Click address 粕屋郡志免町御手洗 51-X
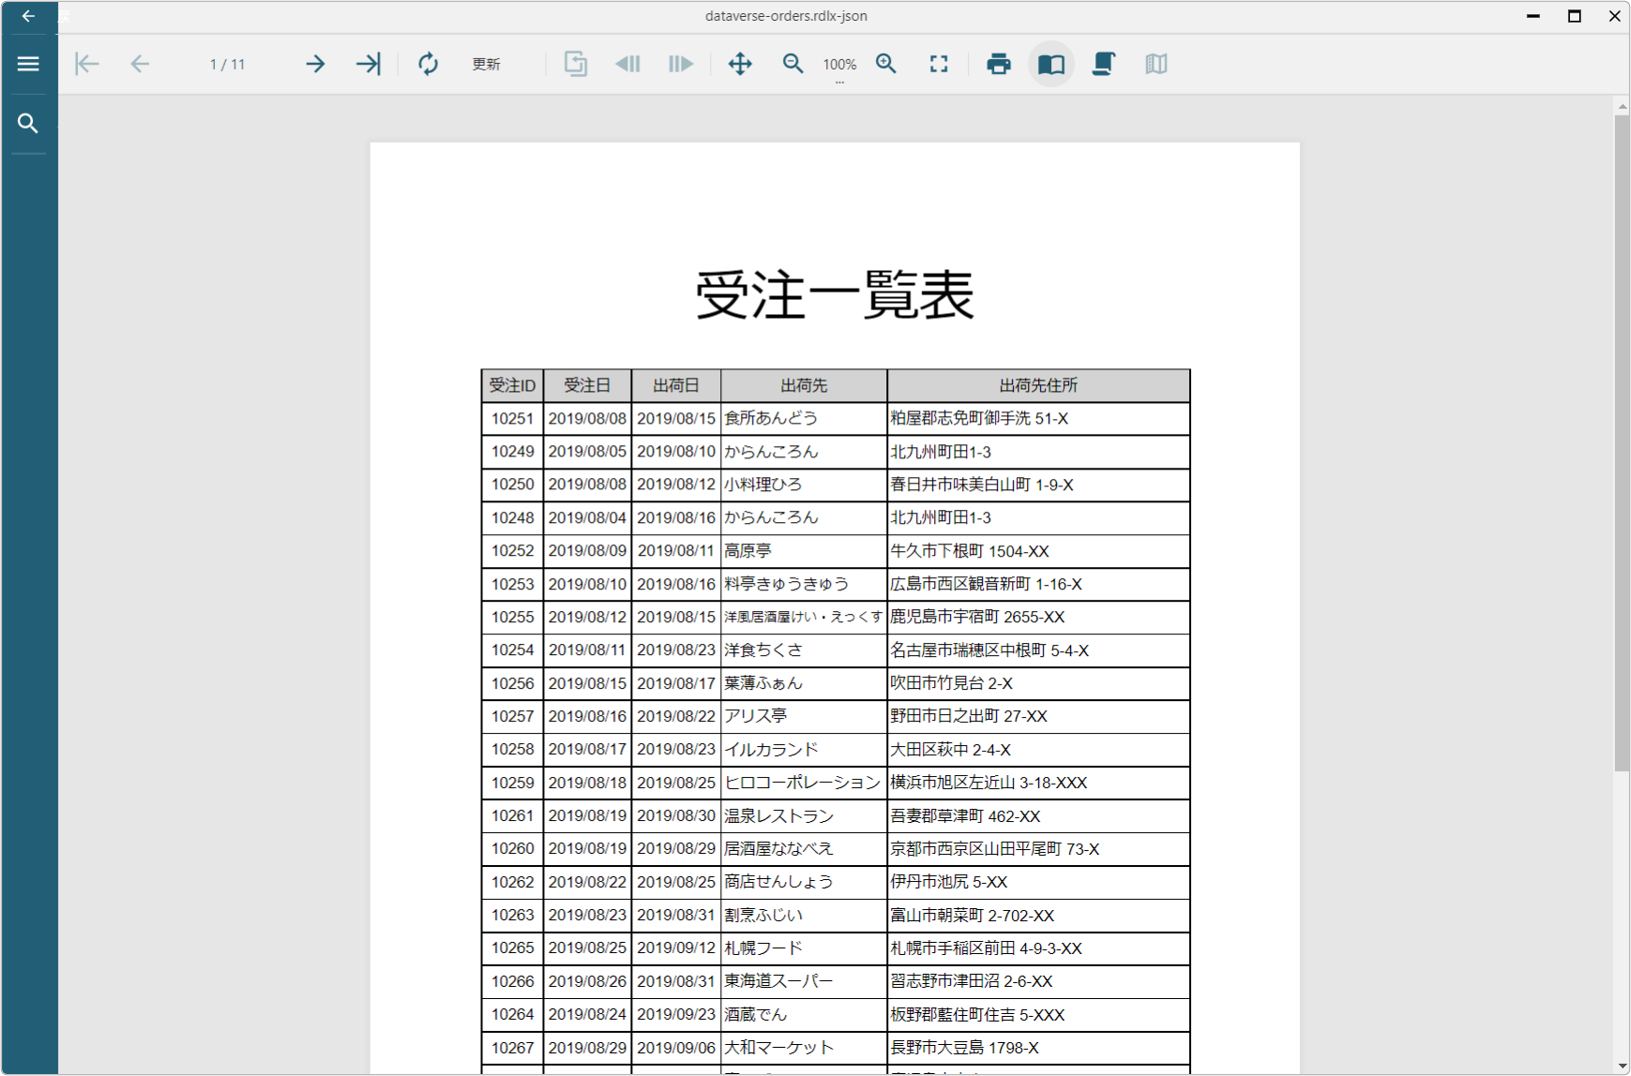This screenshot has width=1631, height=1076. point(1039,419)
